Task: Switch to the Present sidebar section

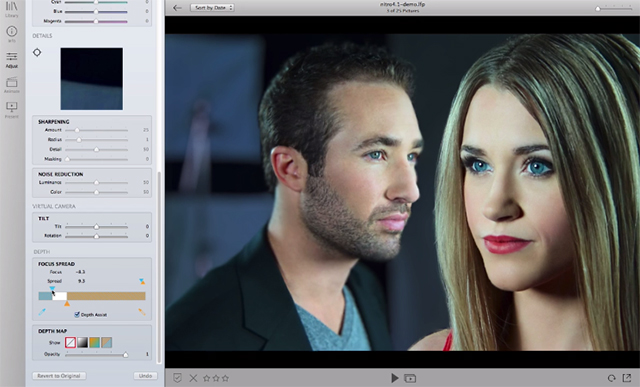Action: click(11, 110)
